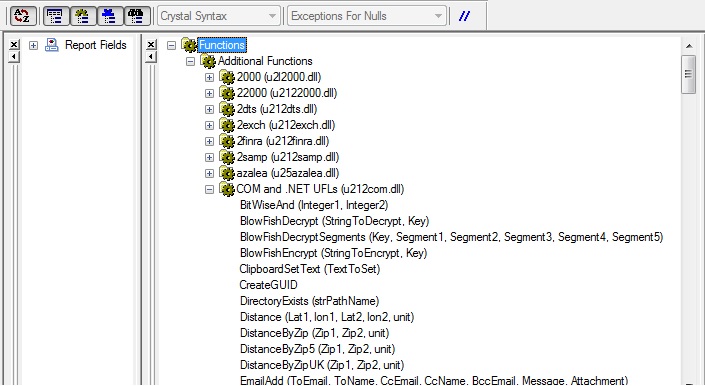The image size is (705, 386).
Task: Collapse the COM and .NET UFLs node
Action: (x=209, y=189)
